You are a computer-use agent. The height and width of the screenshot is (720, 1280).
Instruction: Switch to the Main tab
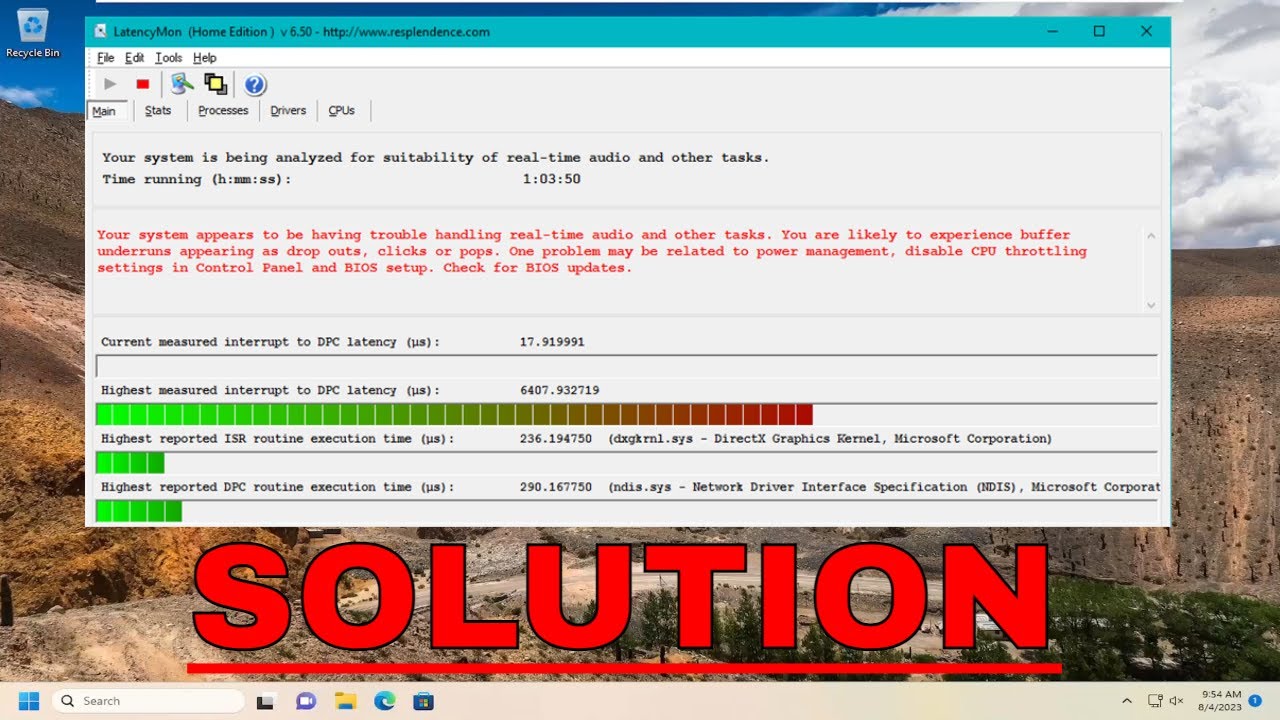point(105,111)
